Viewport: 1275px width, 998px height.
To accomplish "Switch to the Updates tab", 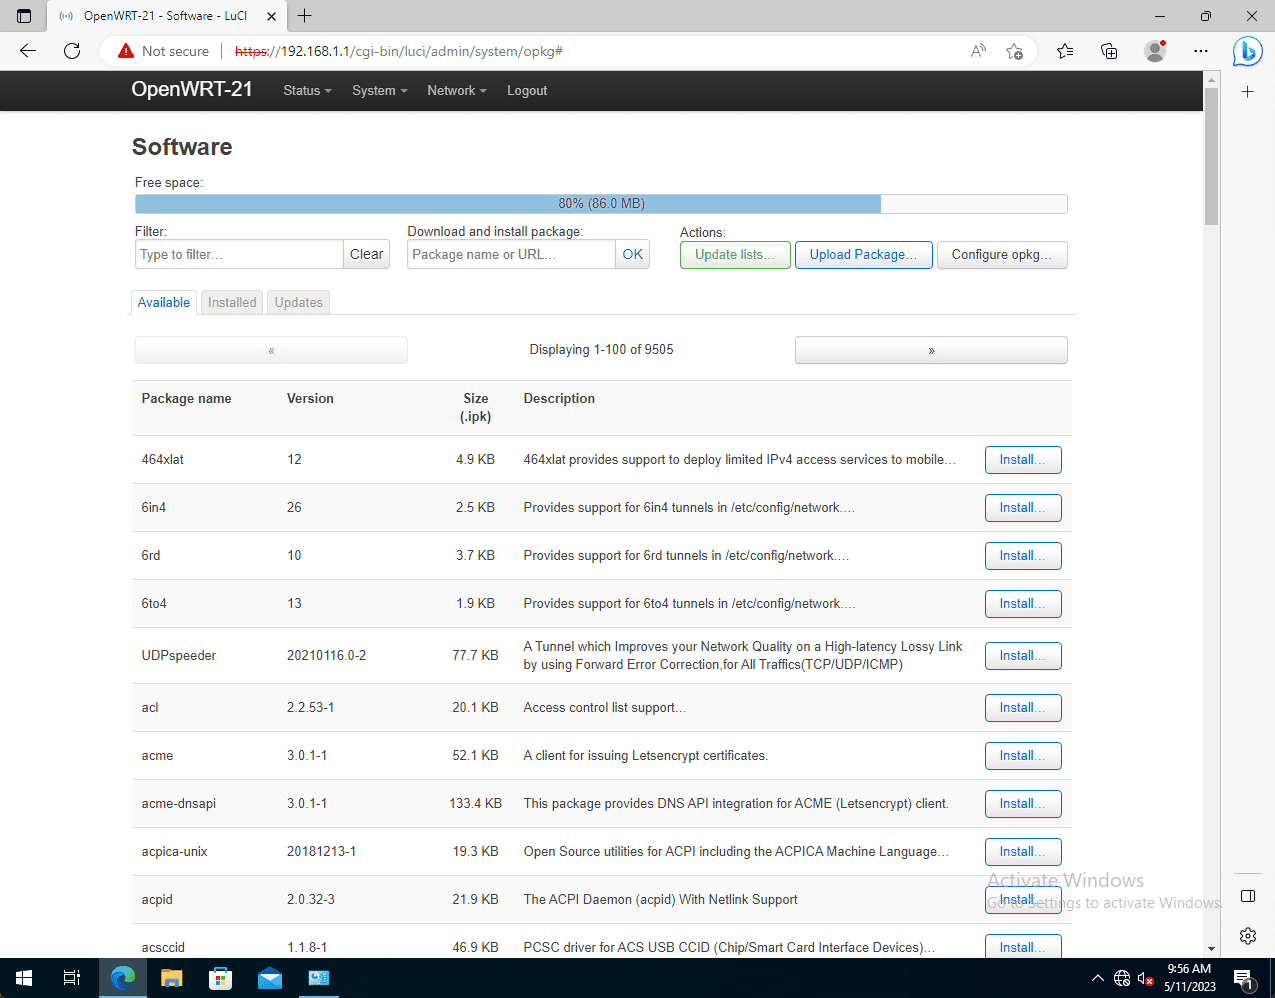I will 299,302.
